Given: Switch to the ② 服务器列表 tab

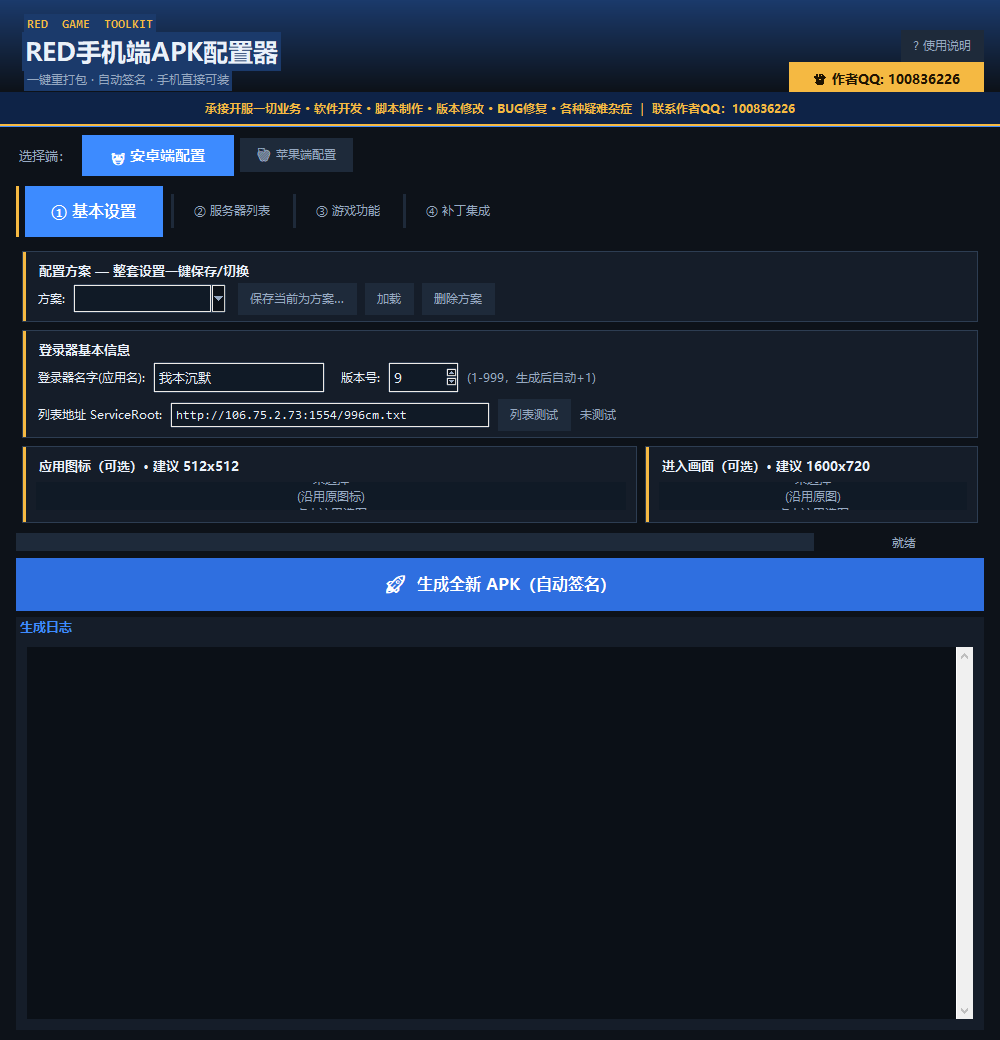Looking at the screenshot, I should 232,211.
